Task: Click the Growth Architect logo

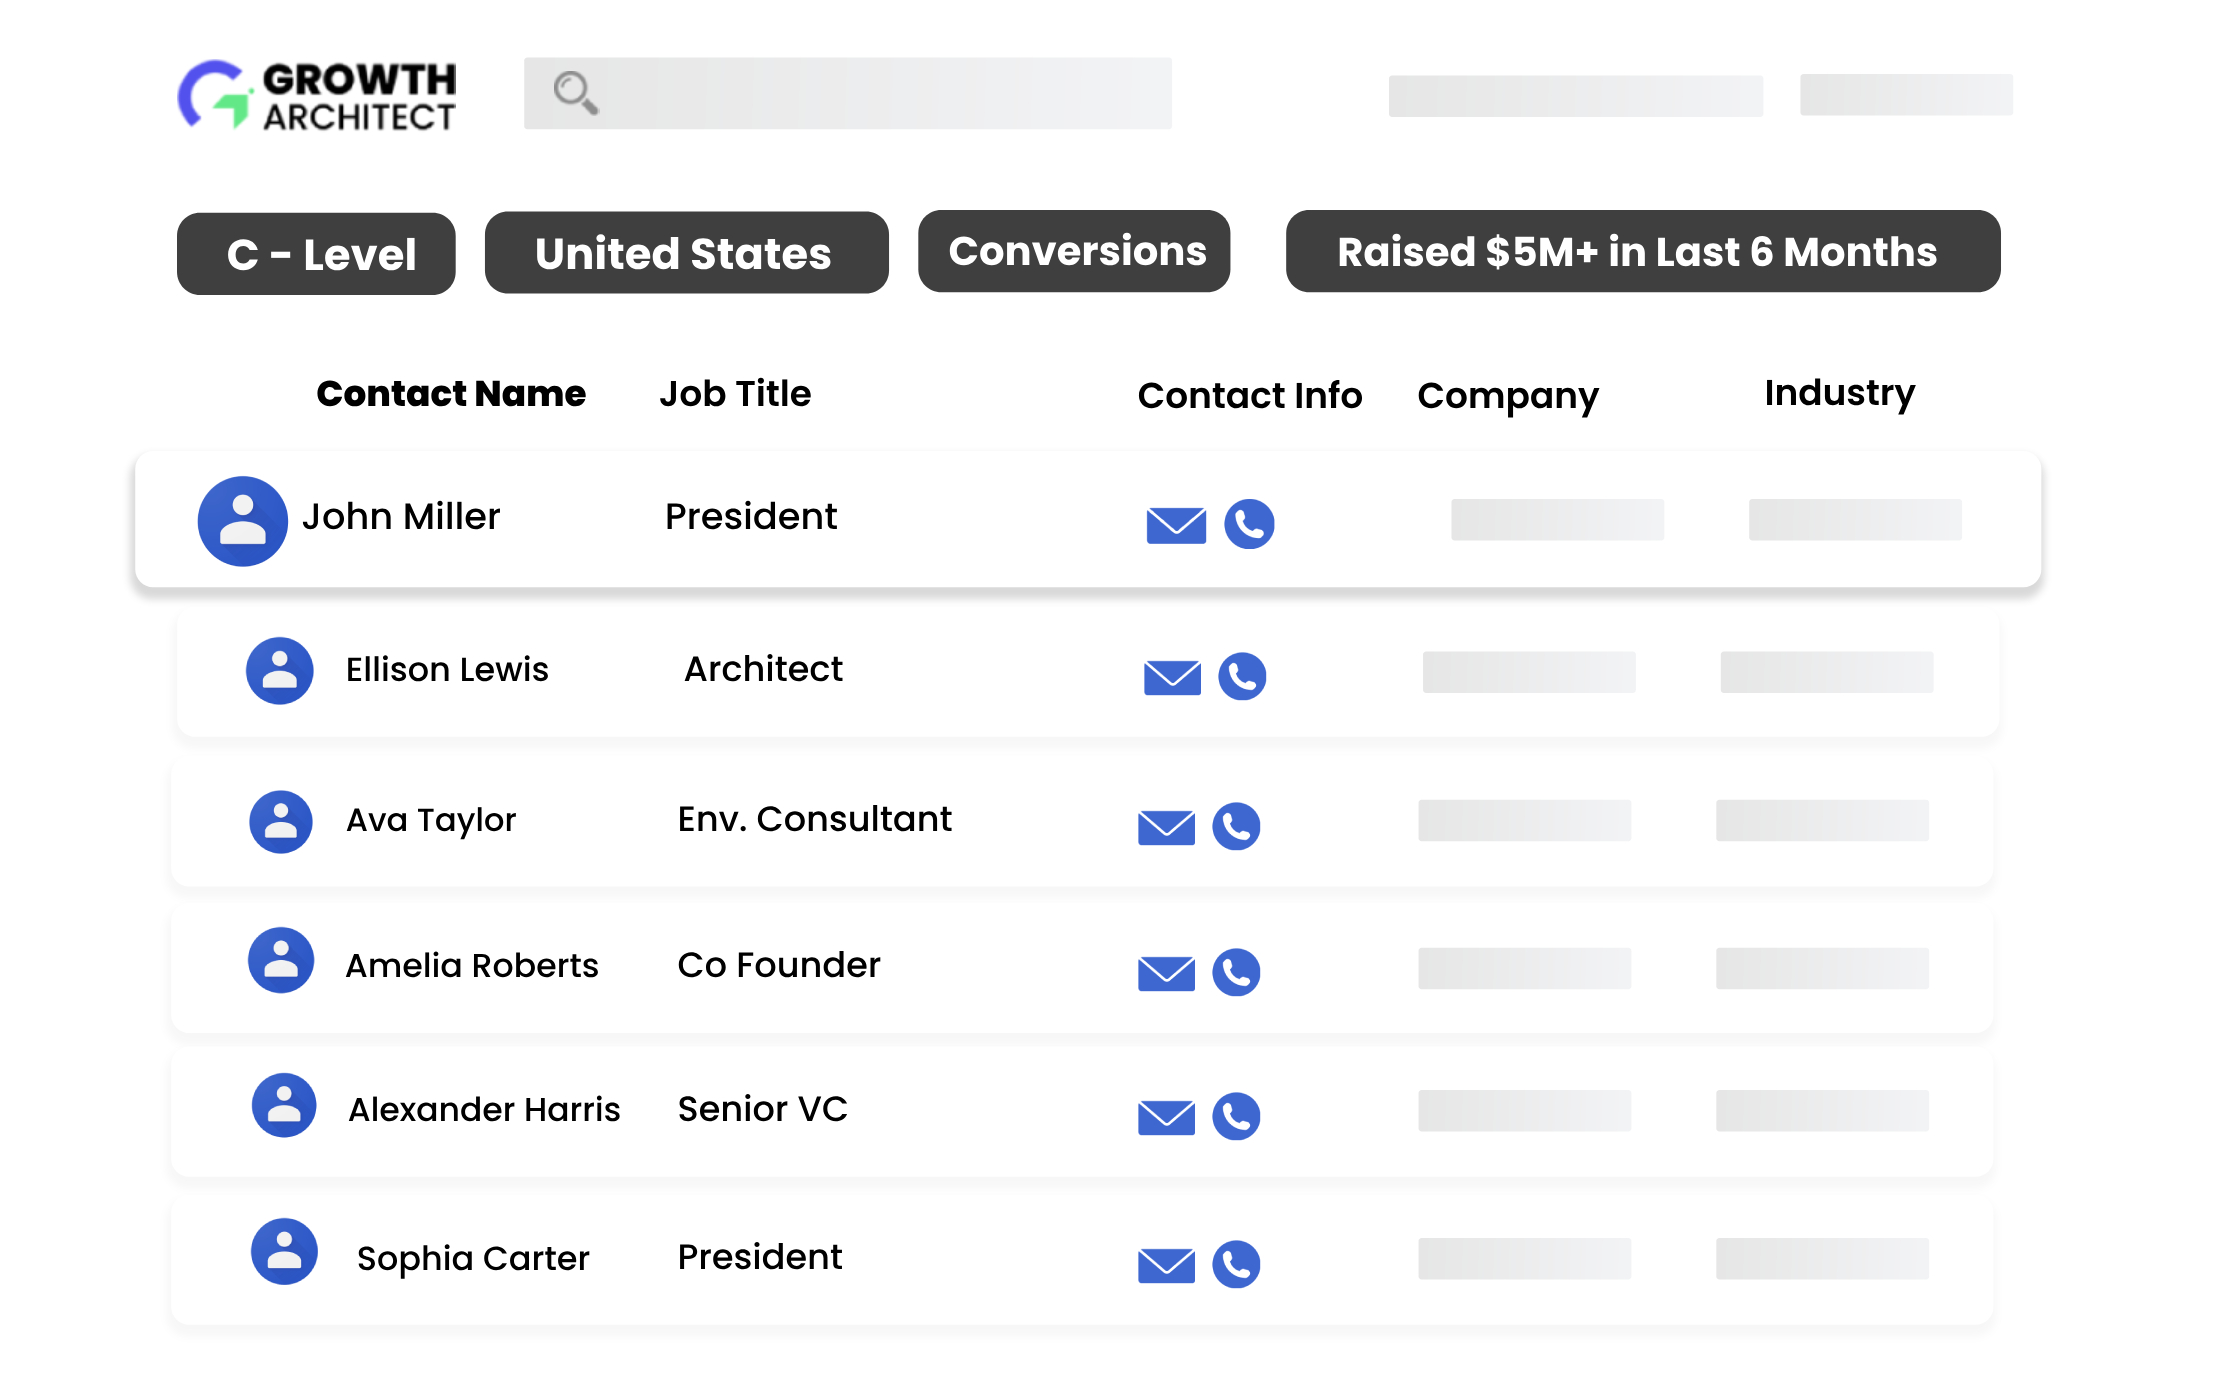Action: pyautogui.click(x=317, y=96)
